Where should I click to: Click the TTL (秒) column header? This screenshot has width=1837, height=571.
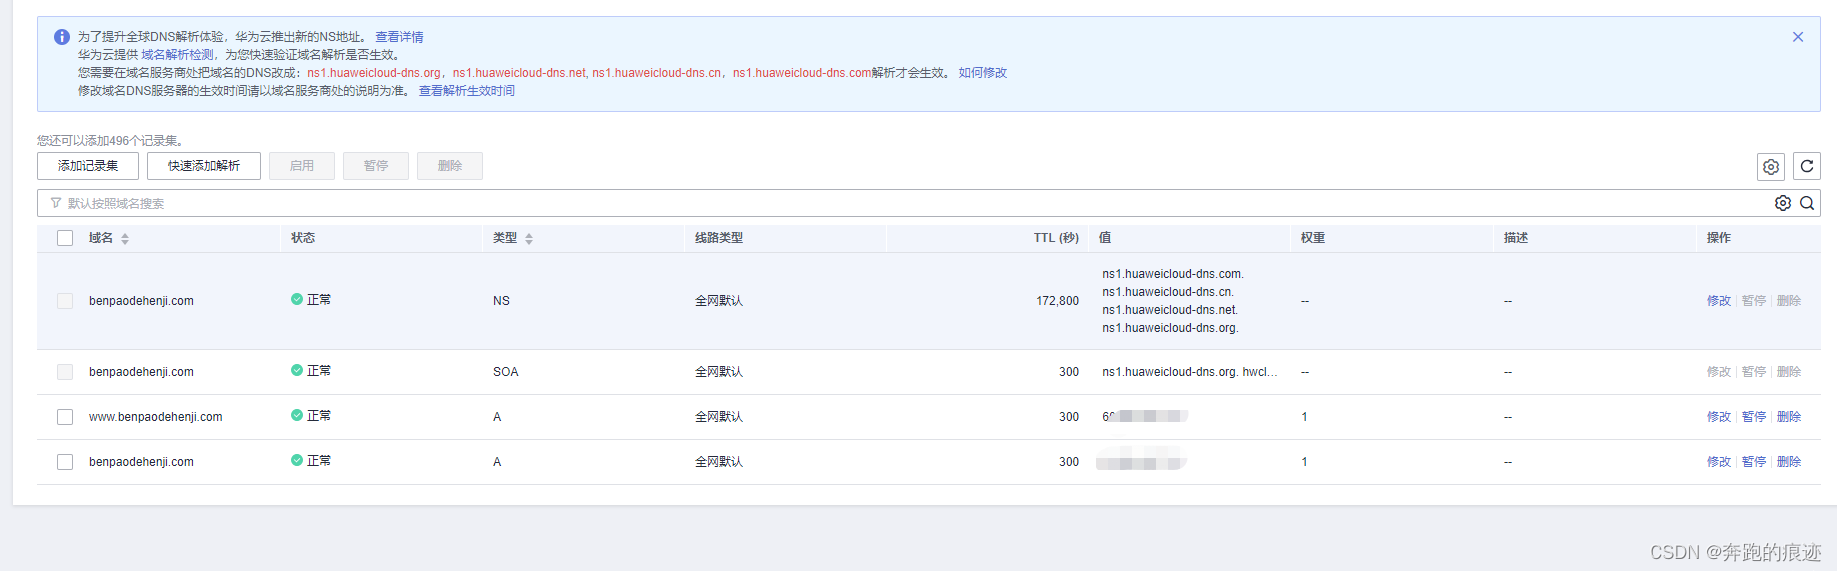coord(1056,238)
